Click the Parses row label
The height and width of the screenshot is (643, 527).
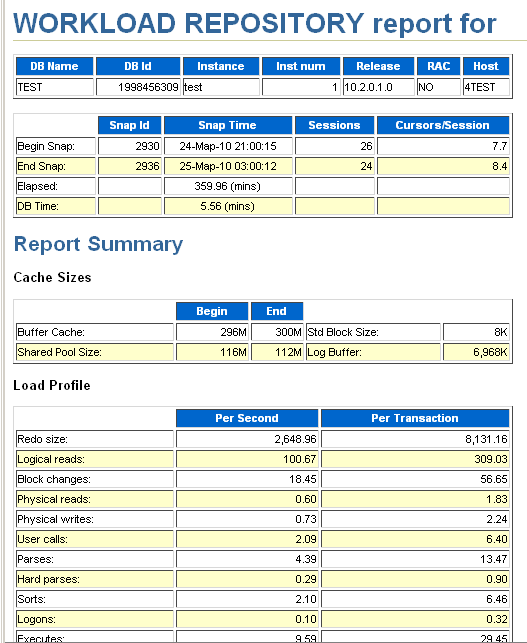click(95, 559)
